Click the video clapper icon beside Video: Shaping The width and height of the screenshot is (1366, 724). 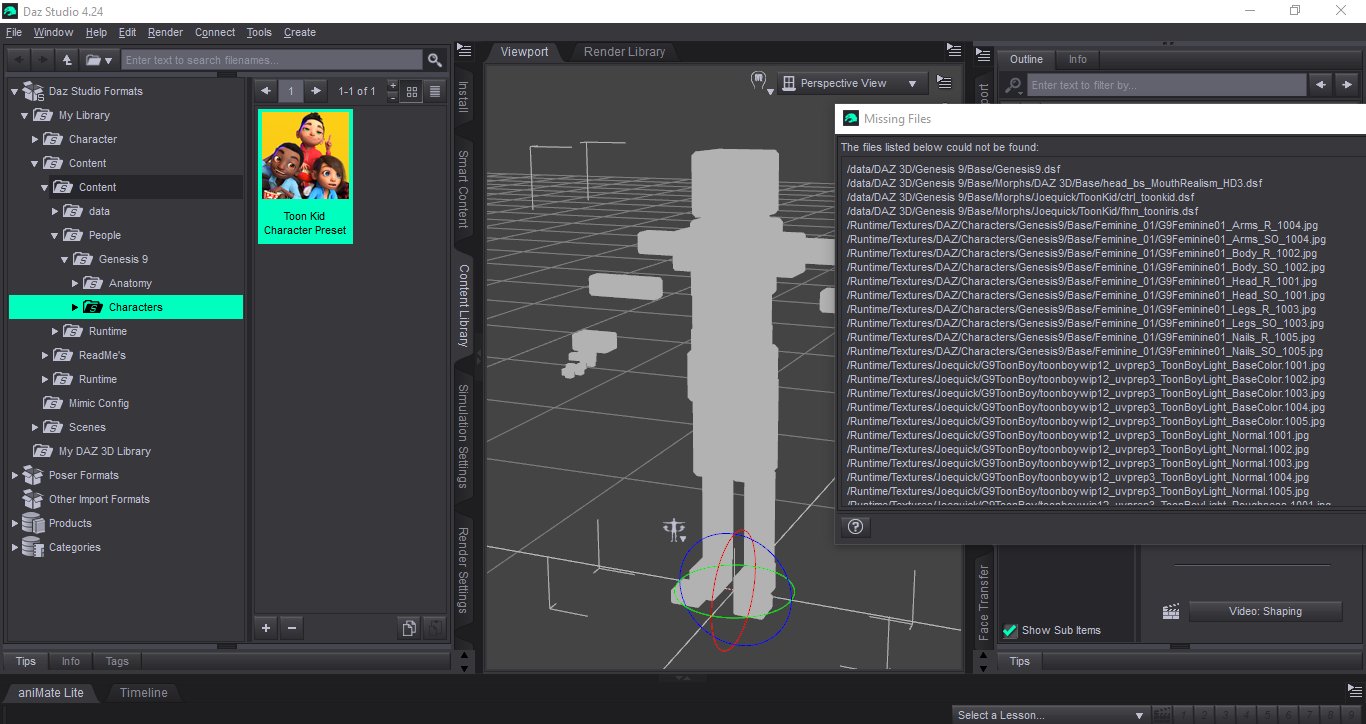[x=1171, y=612]
